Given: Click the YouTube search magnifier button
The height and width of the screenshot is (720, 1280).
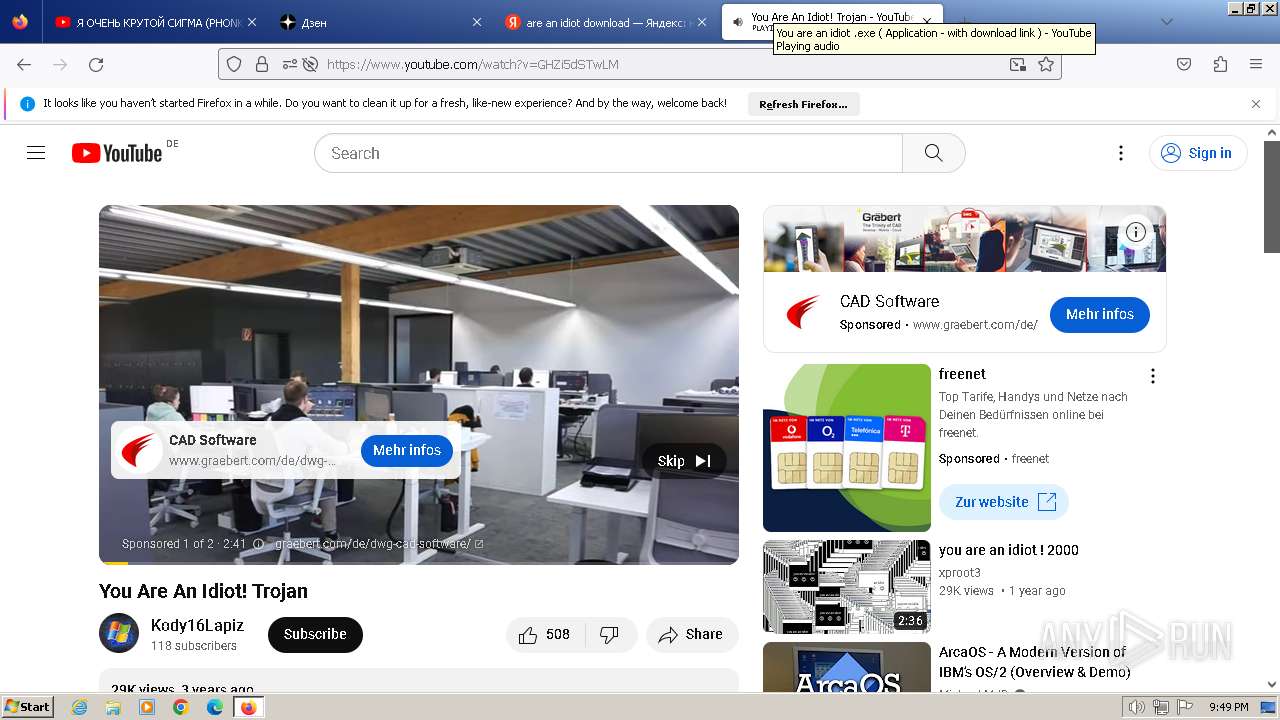Looking at the screenshot, I should click(934, 153).
